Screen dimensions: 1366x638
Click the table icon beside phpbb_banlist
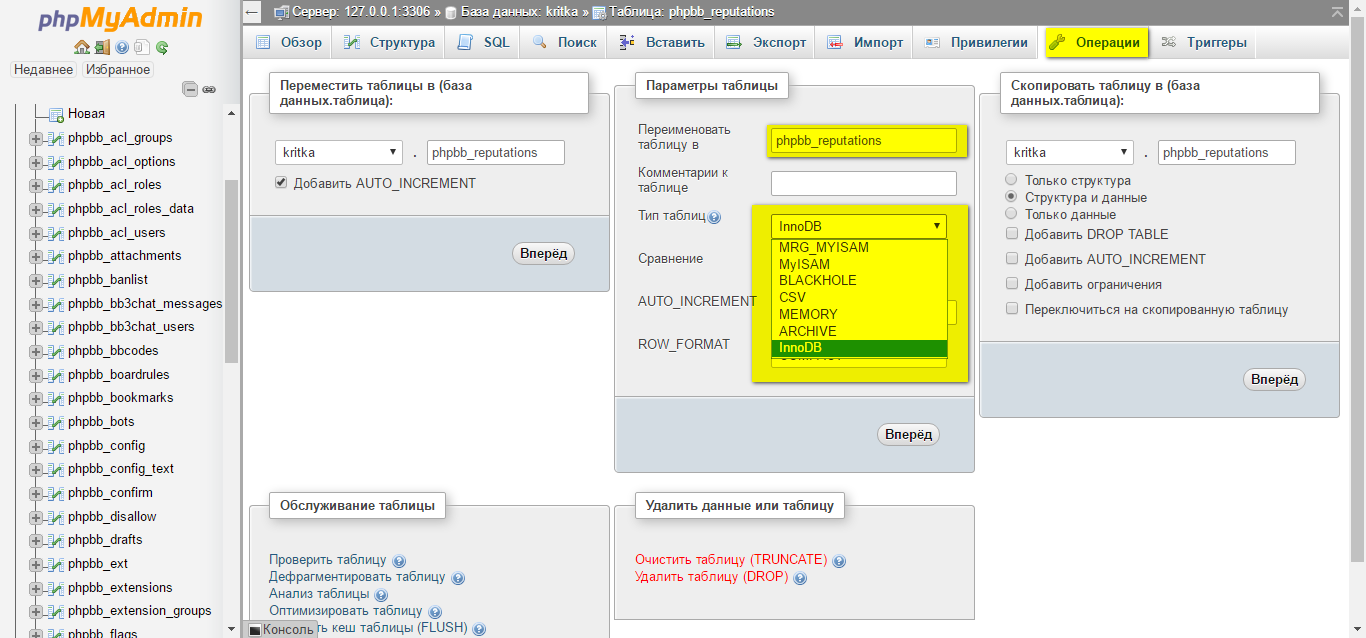(x=56, y=280)
